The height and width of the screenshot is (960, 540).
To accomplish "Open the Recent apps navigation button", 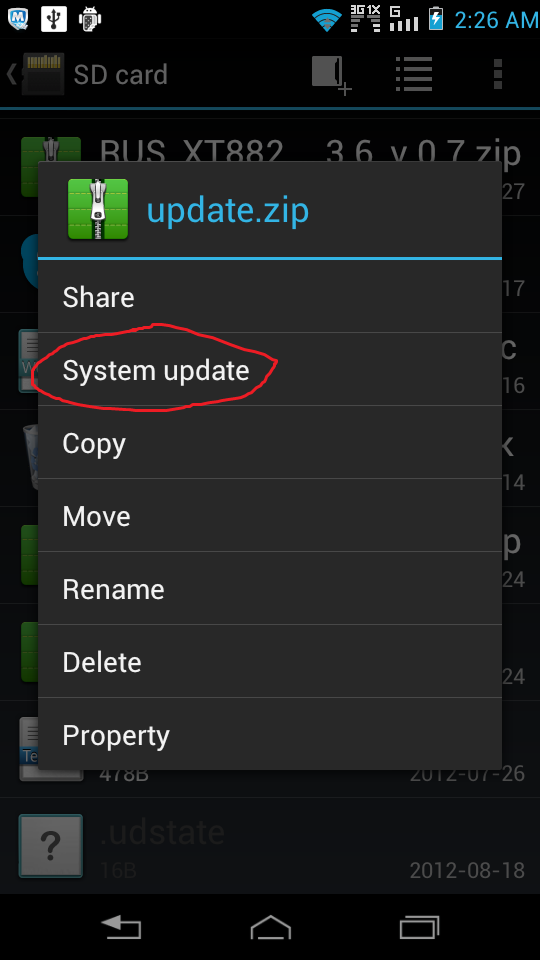I will click(419, 928).
